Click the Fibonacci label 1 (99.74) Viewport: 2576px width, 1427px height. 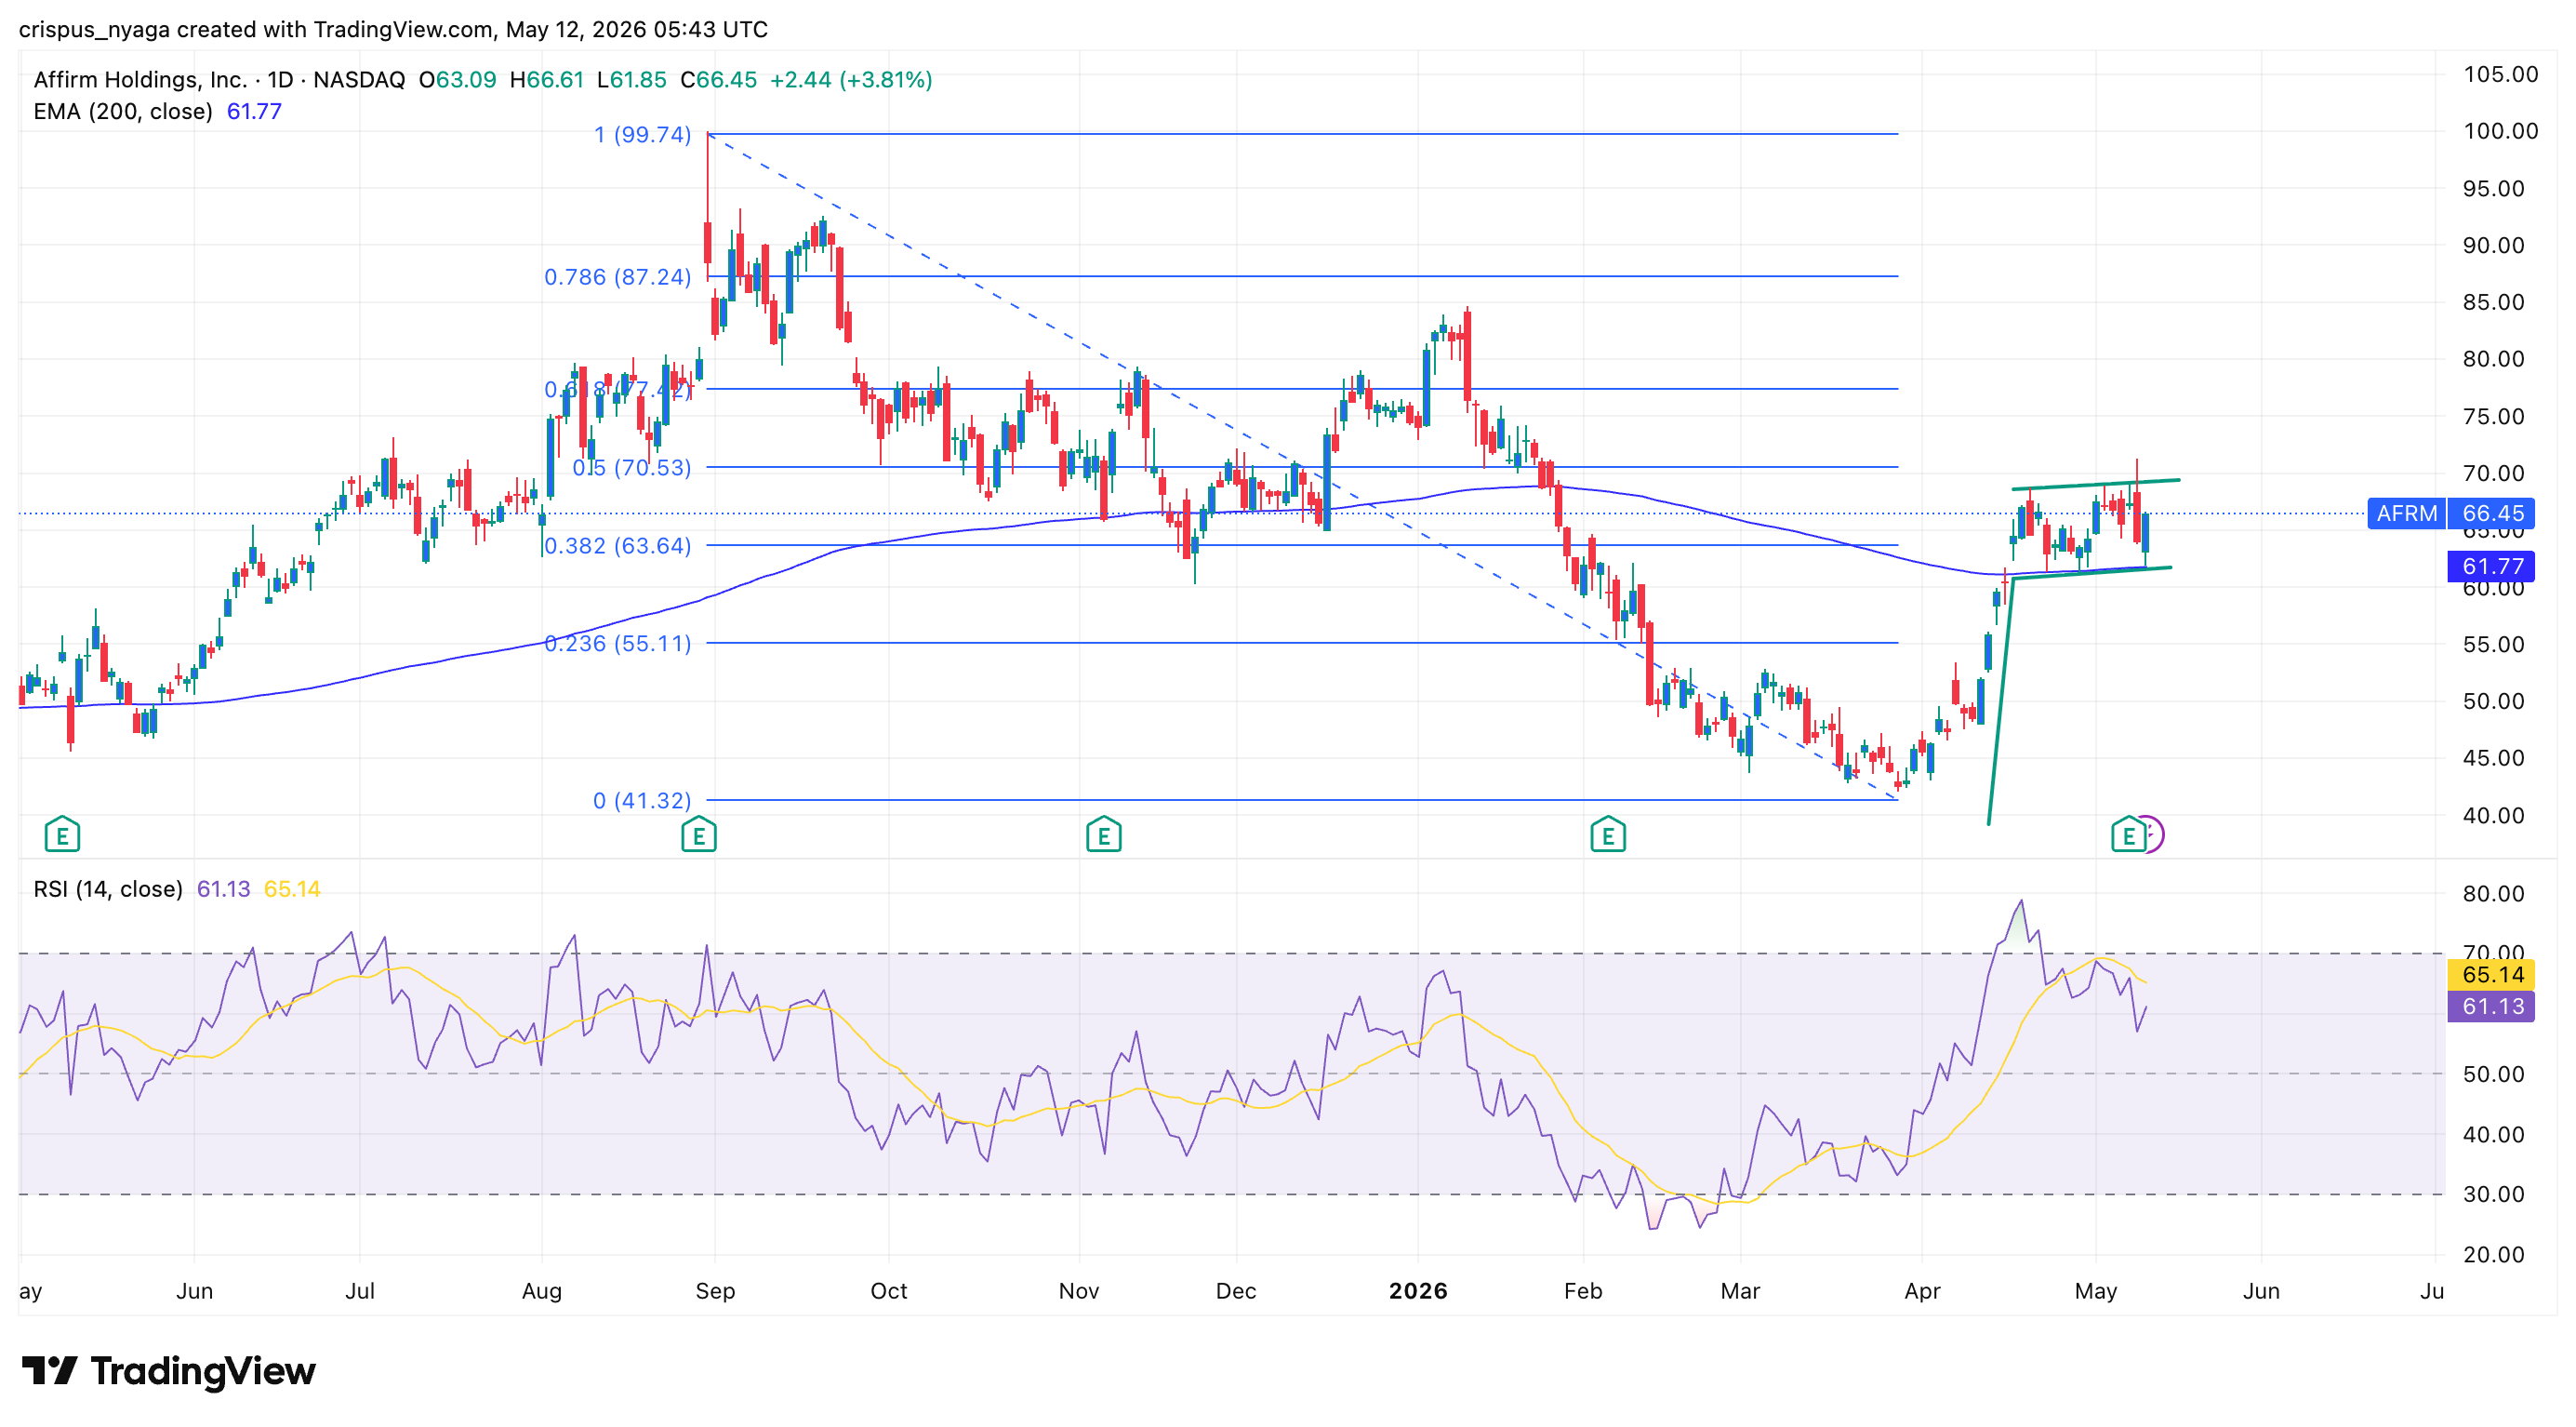[x=642, y=134]
